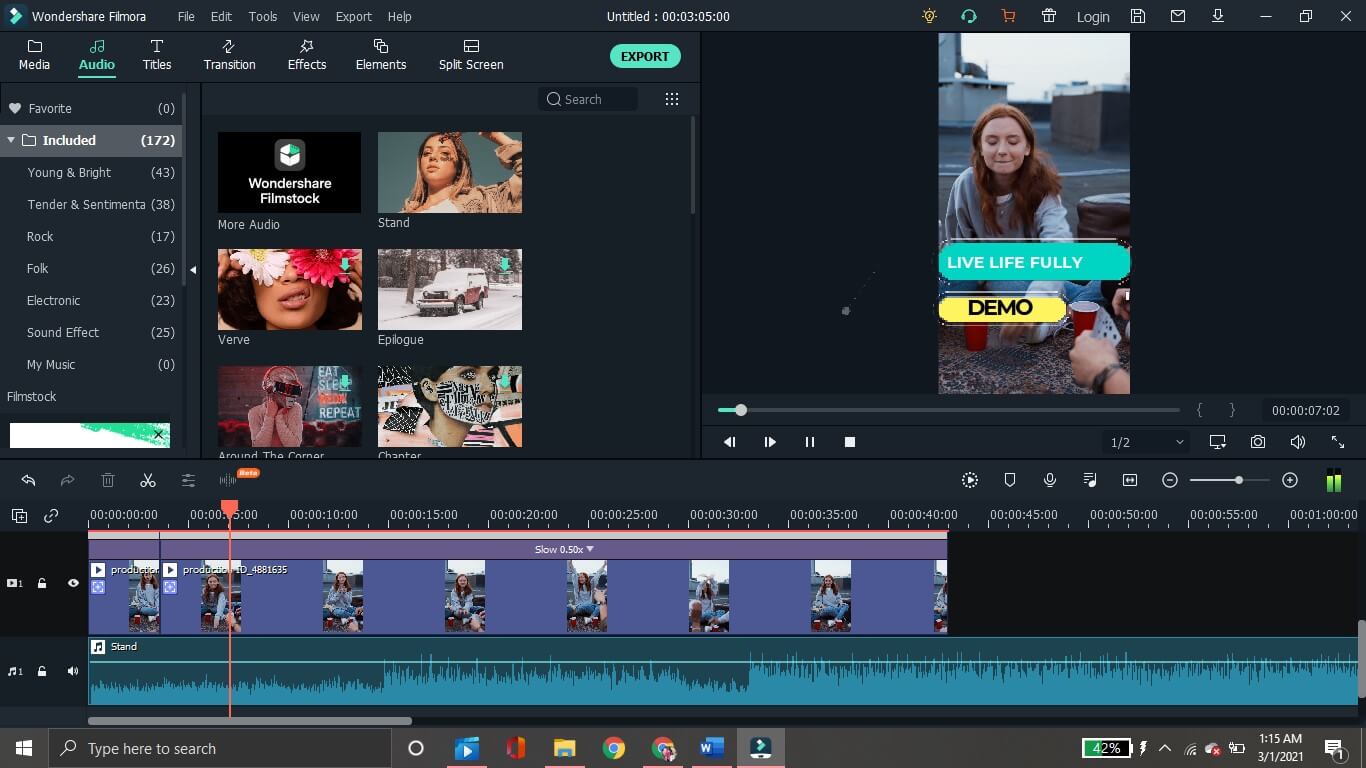
Task: Click the Login link in title bar
Action: coord(1093,17)
